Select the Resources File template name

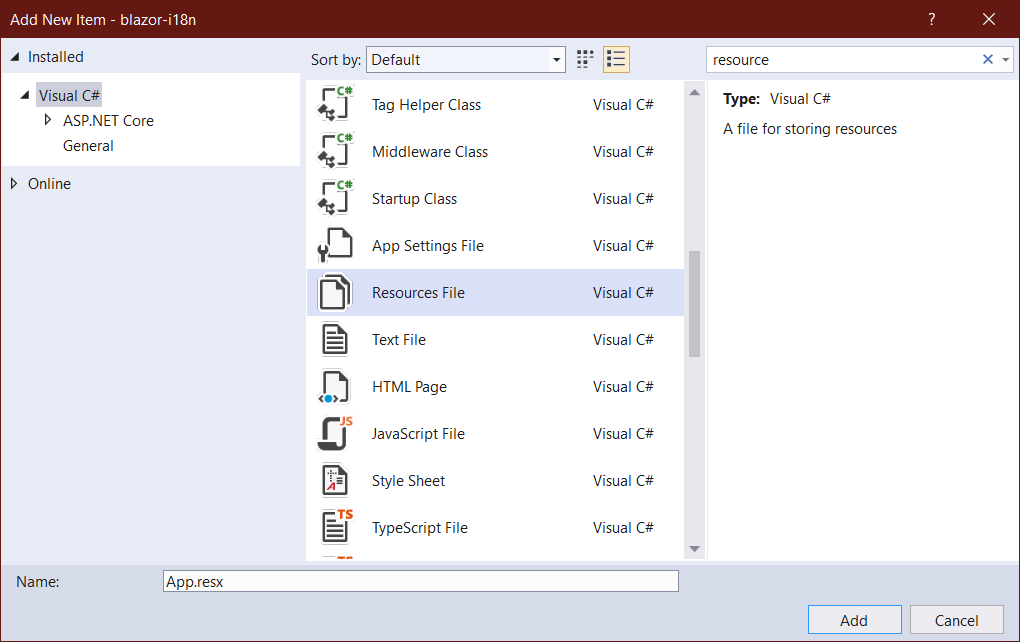[x=418, y=293]
